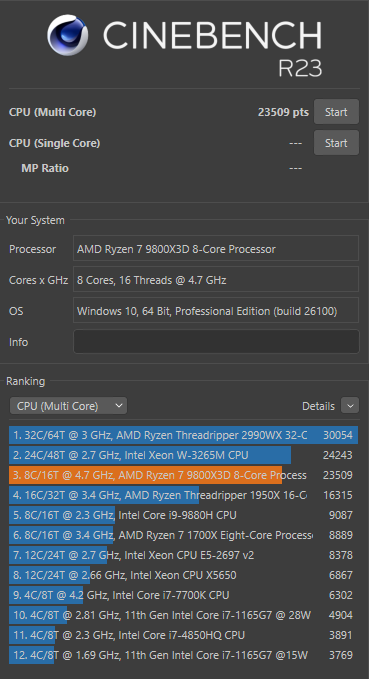This screenshot has height=679, width=369.
Task: Click the CPU (Single Core) label
Action: click(55, 143)
